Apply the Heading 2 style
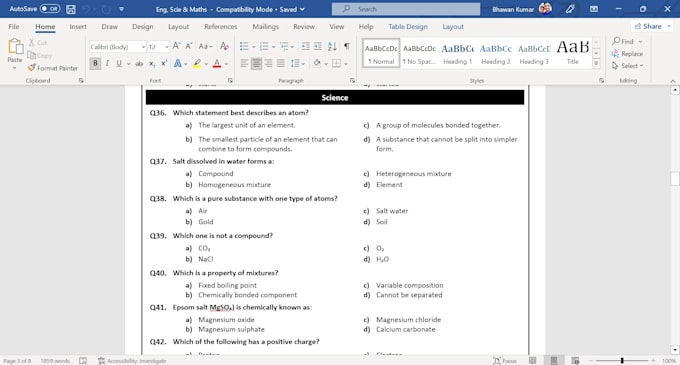 pyautogui.click(x=496, y=54)
